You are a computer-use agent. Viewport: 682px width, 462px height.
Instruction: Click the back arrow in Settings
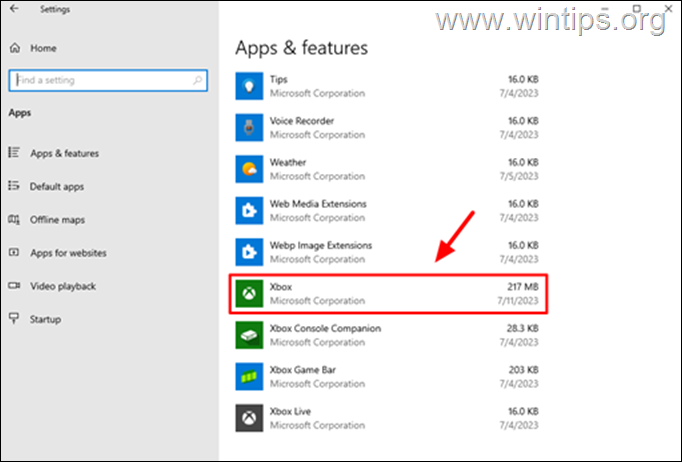(x=14, y=9)
